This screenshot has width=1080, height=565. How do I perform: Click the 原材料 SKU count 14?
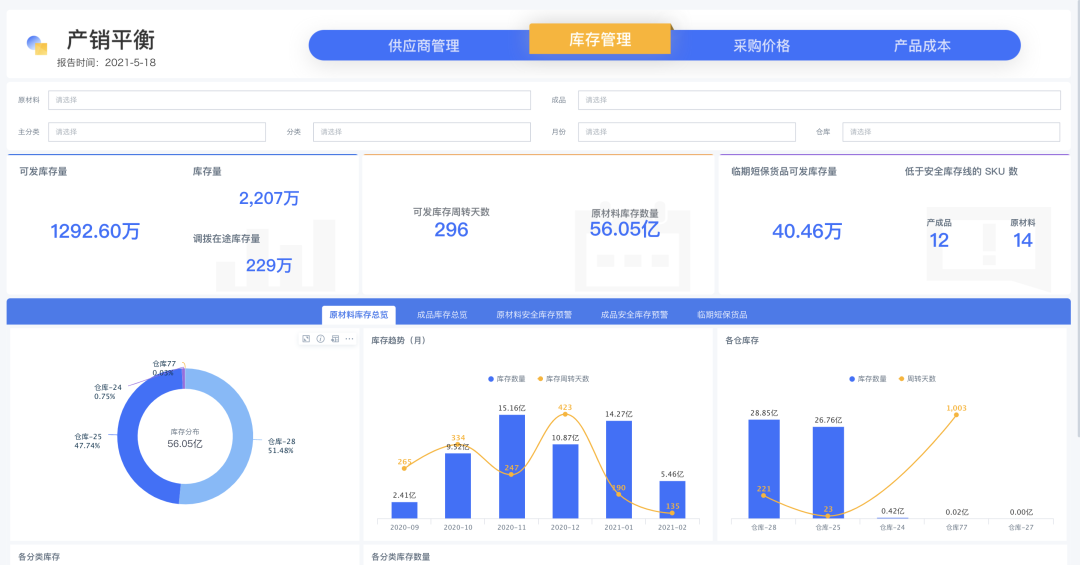(x=1023, y=240)
